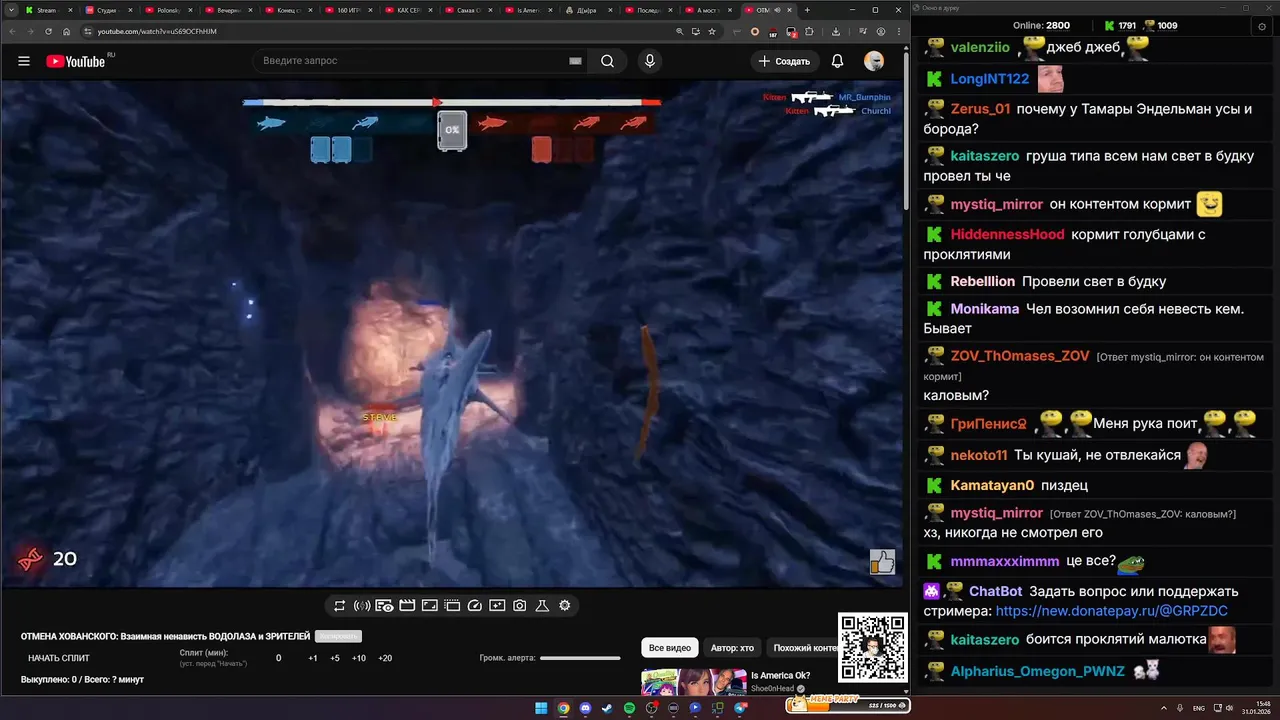Select the Автор: хто filter chip

click(732, 648)
